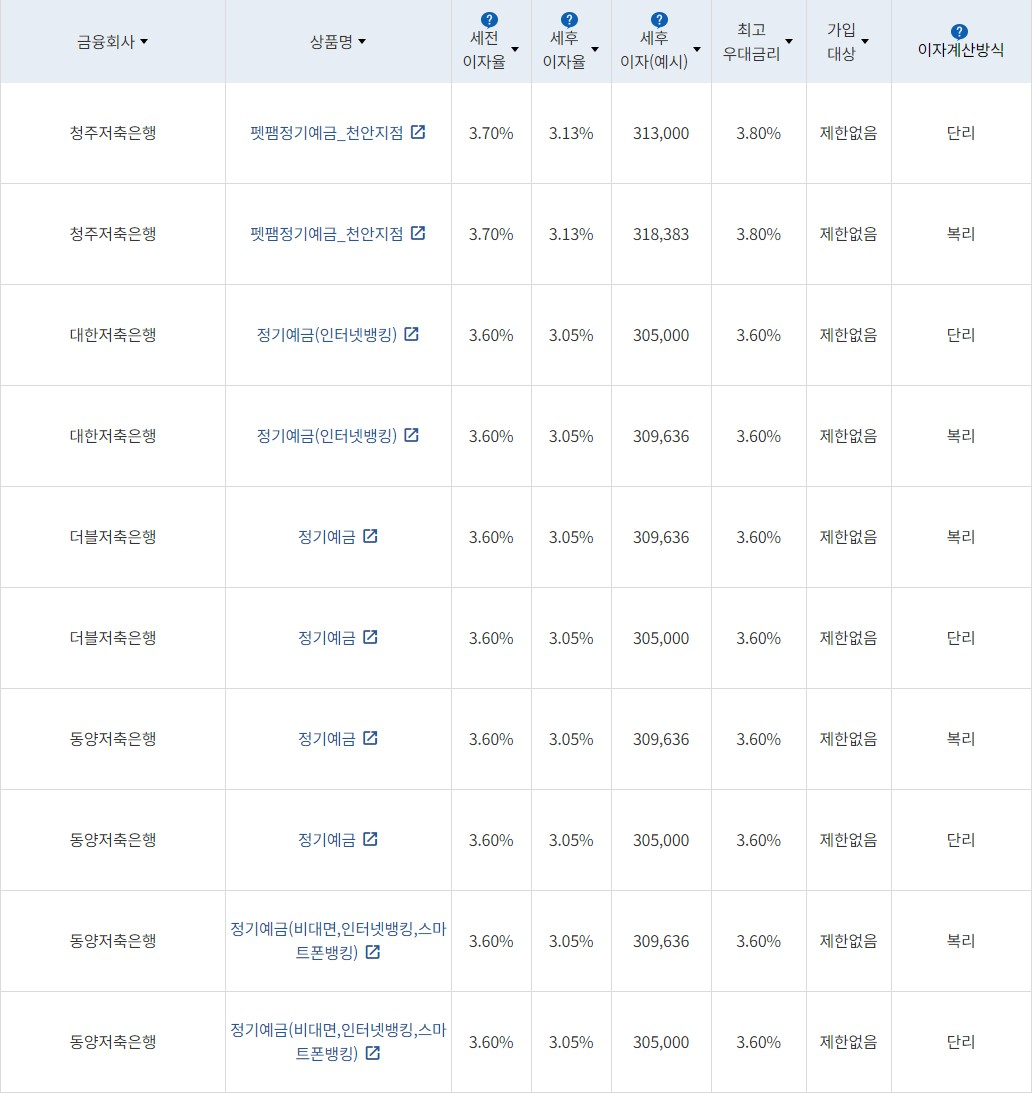Click external link icon for 더블저축은행 정기예금
1032x1093 pixels.
[x=371, y=536]
